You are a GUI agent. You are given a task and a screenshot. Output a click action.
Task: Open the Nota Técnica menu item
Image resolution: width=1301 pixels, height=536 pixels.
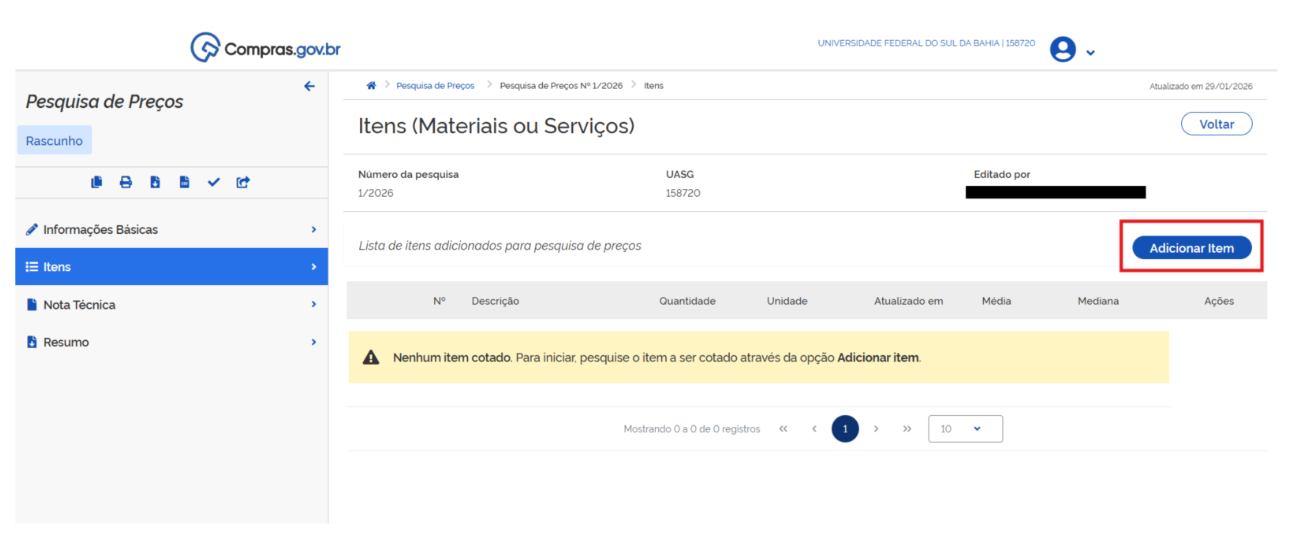[80, 305]
